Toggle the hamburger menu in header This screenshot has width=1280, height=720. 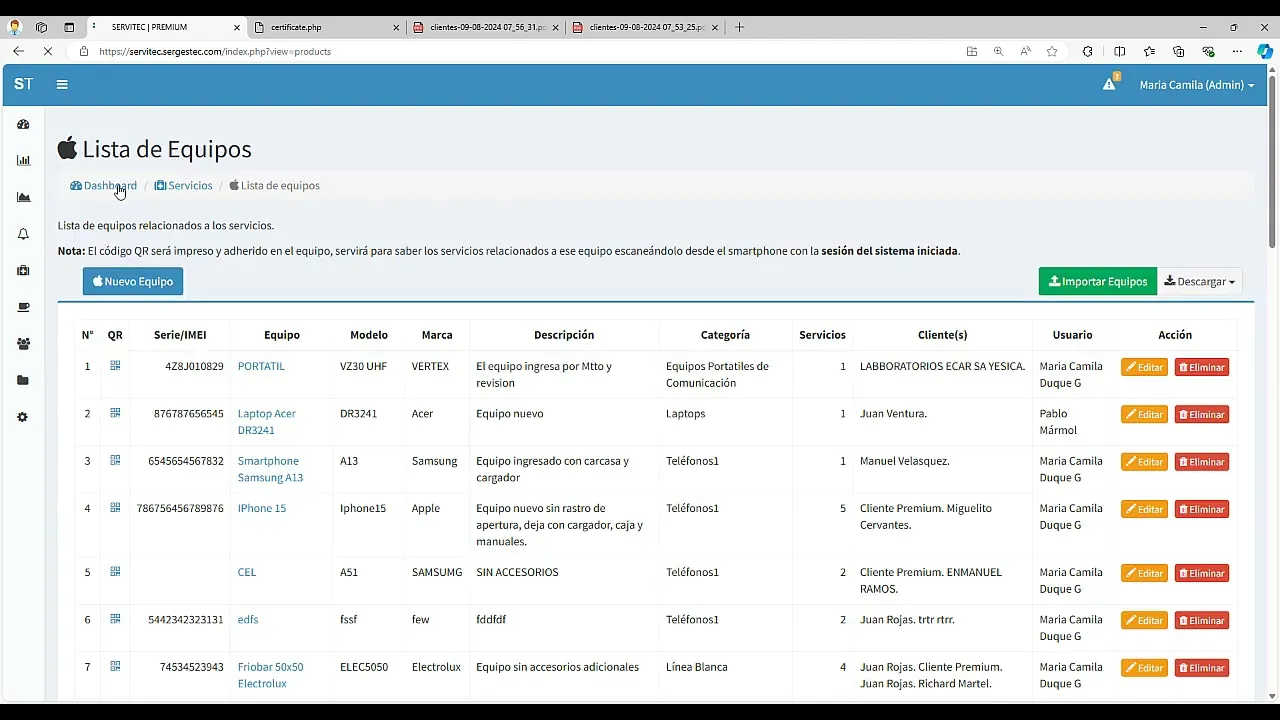click(x=62, y=85)
